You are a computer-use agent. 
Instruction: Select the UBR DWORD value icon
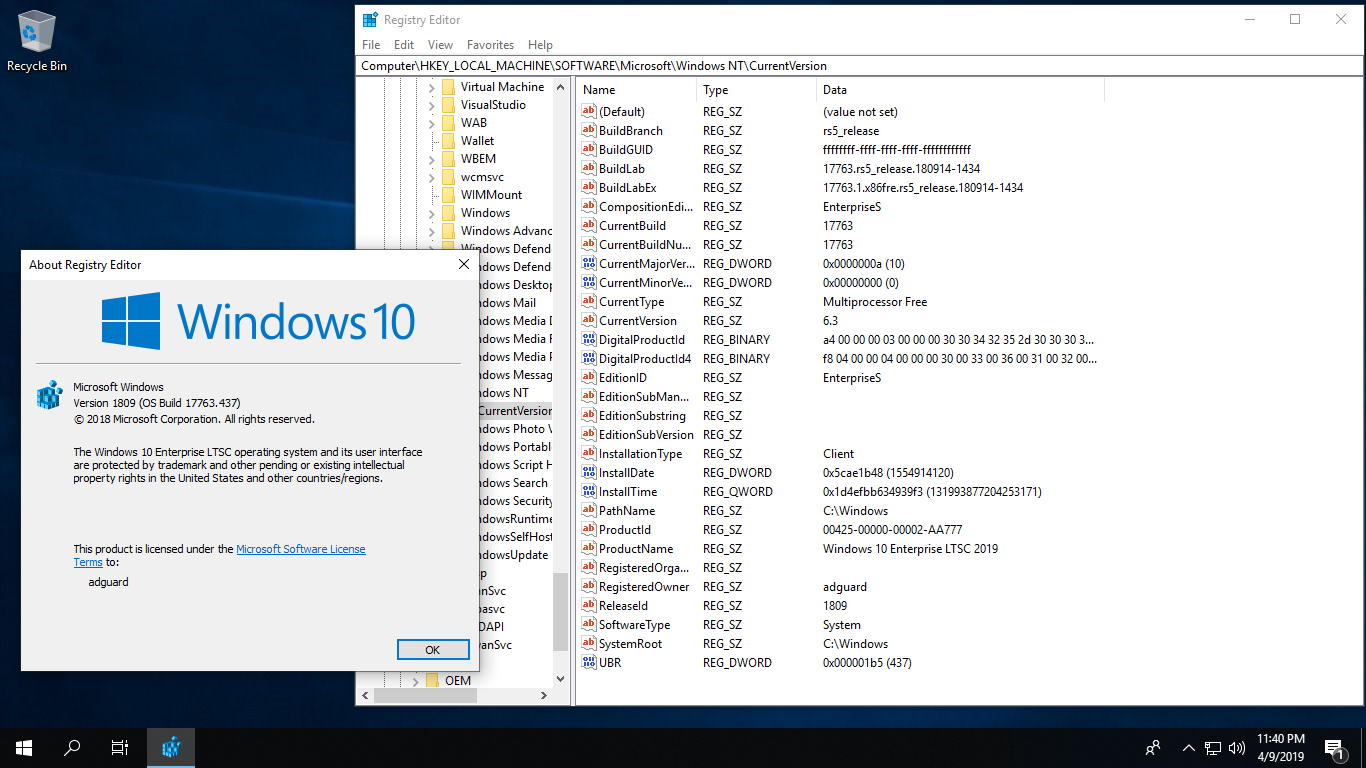(589, 662)
